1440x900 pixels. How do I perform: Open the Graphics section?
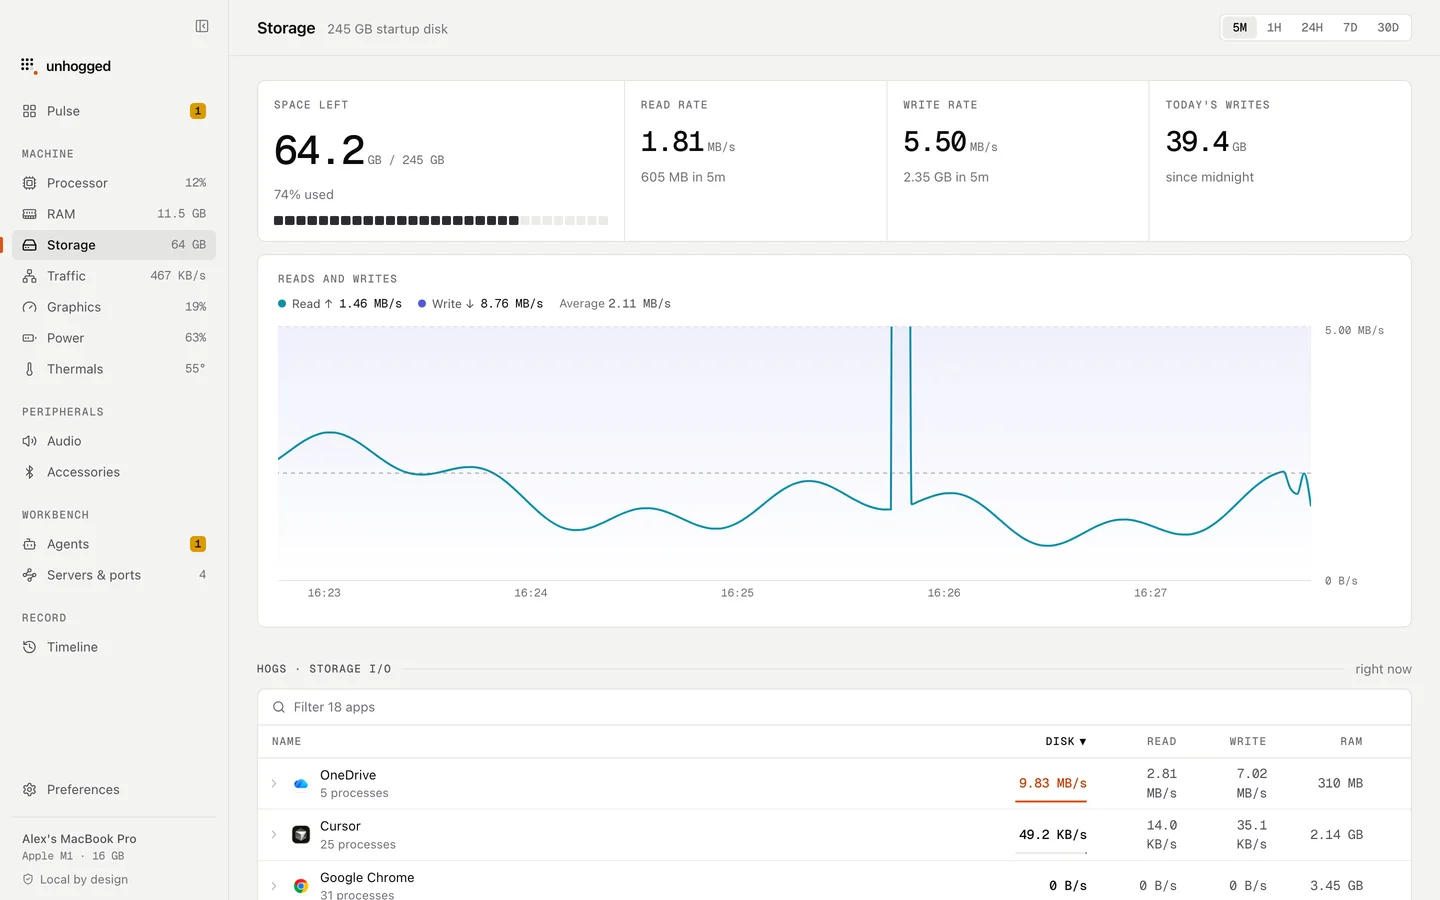[x=114, y=307]
